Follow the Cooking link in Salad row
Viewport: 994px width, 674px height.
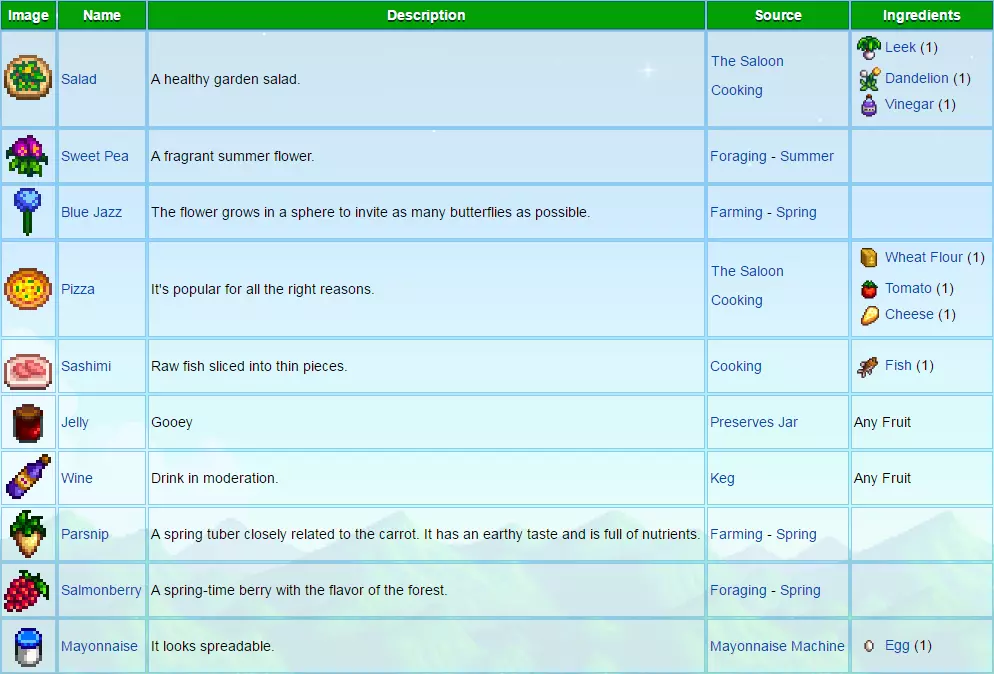coord(737,90)
